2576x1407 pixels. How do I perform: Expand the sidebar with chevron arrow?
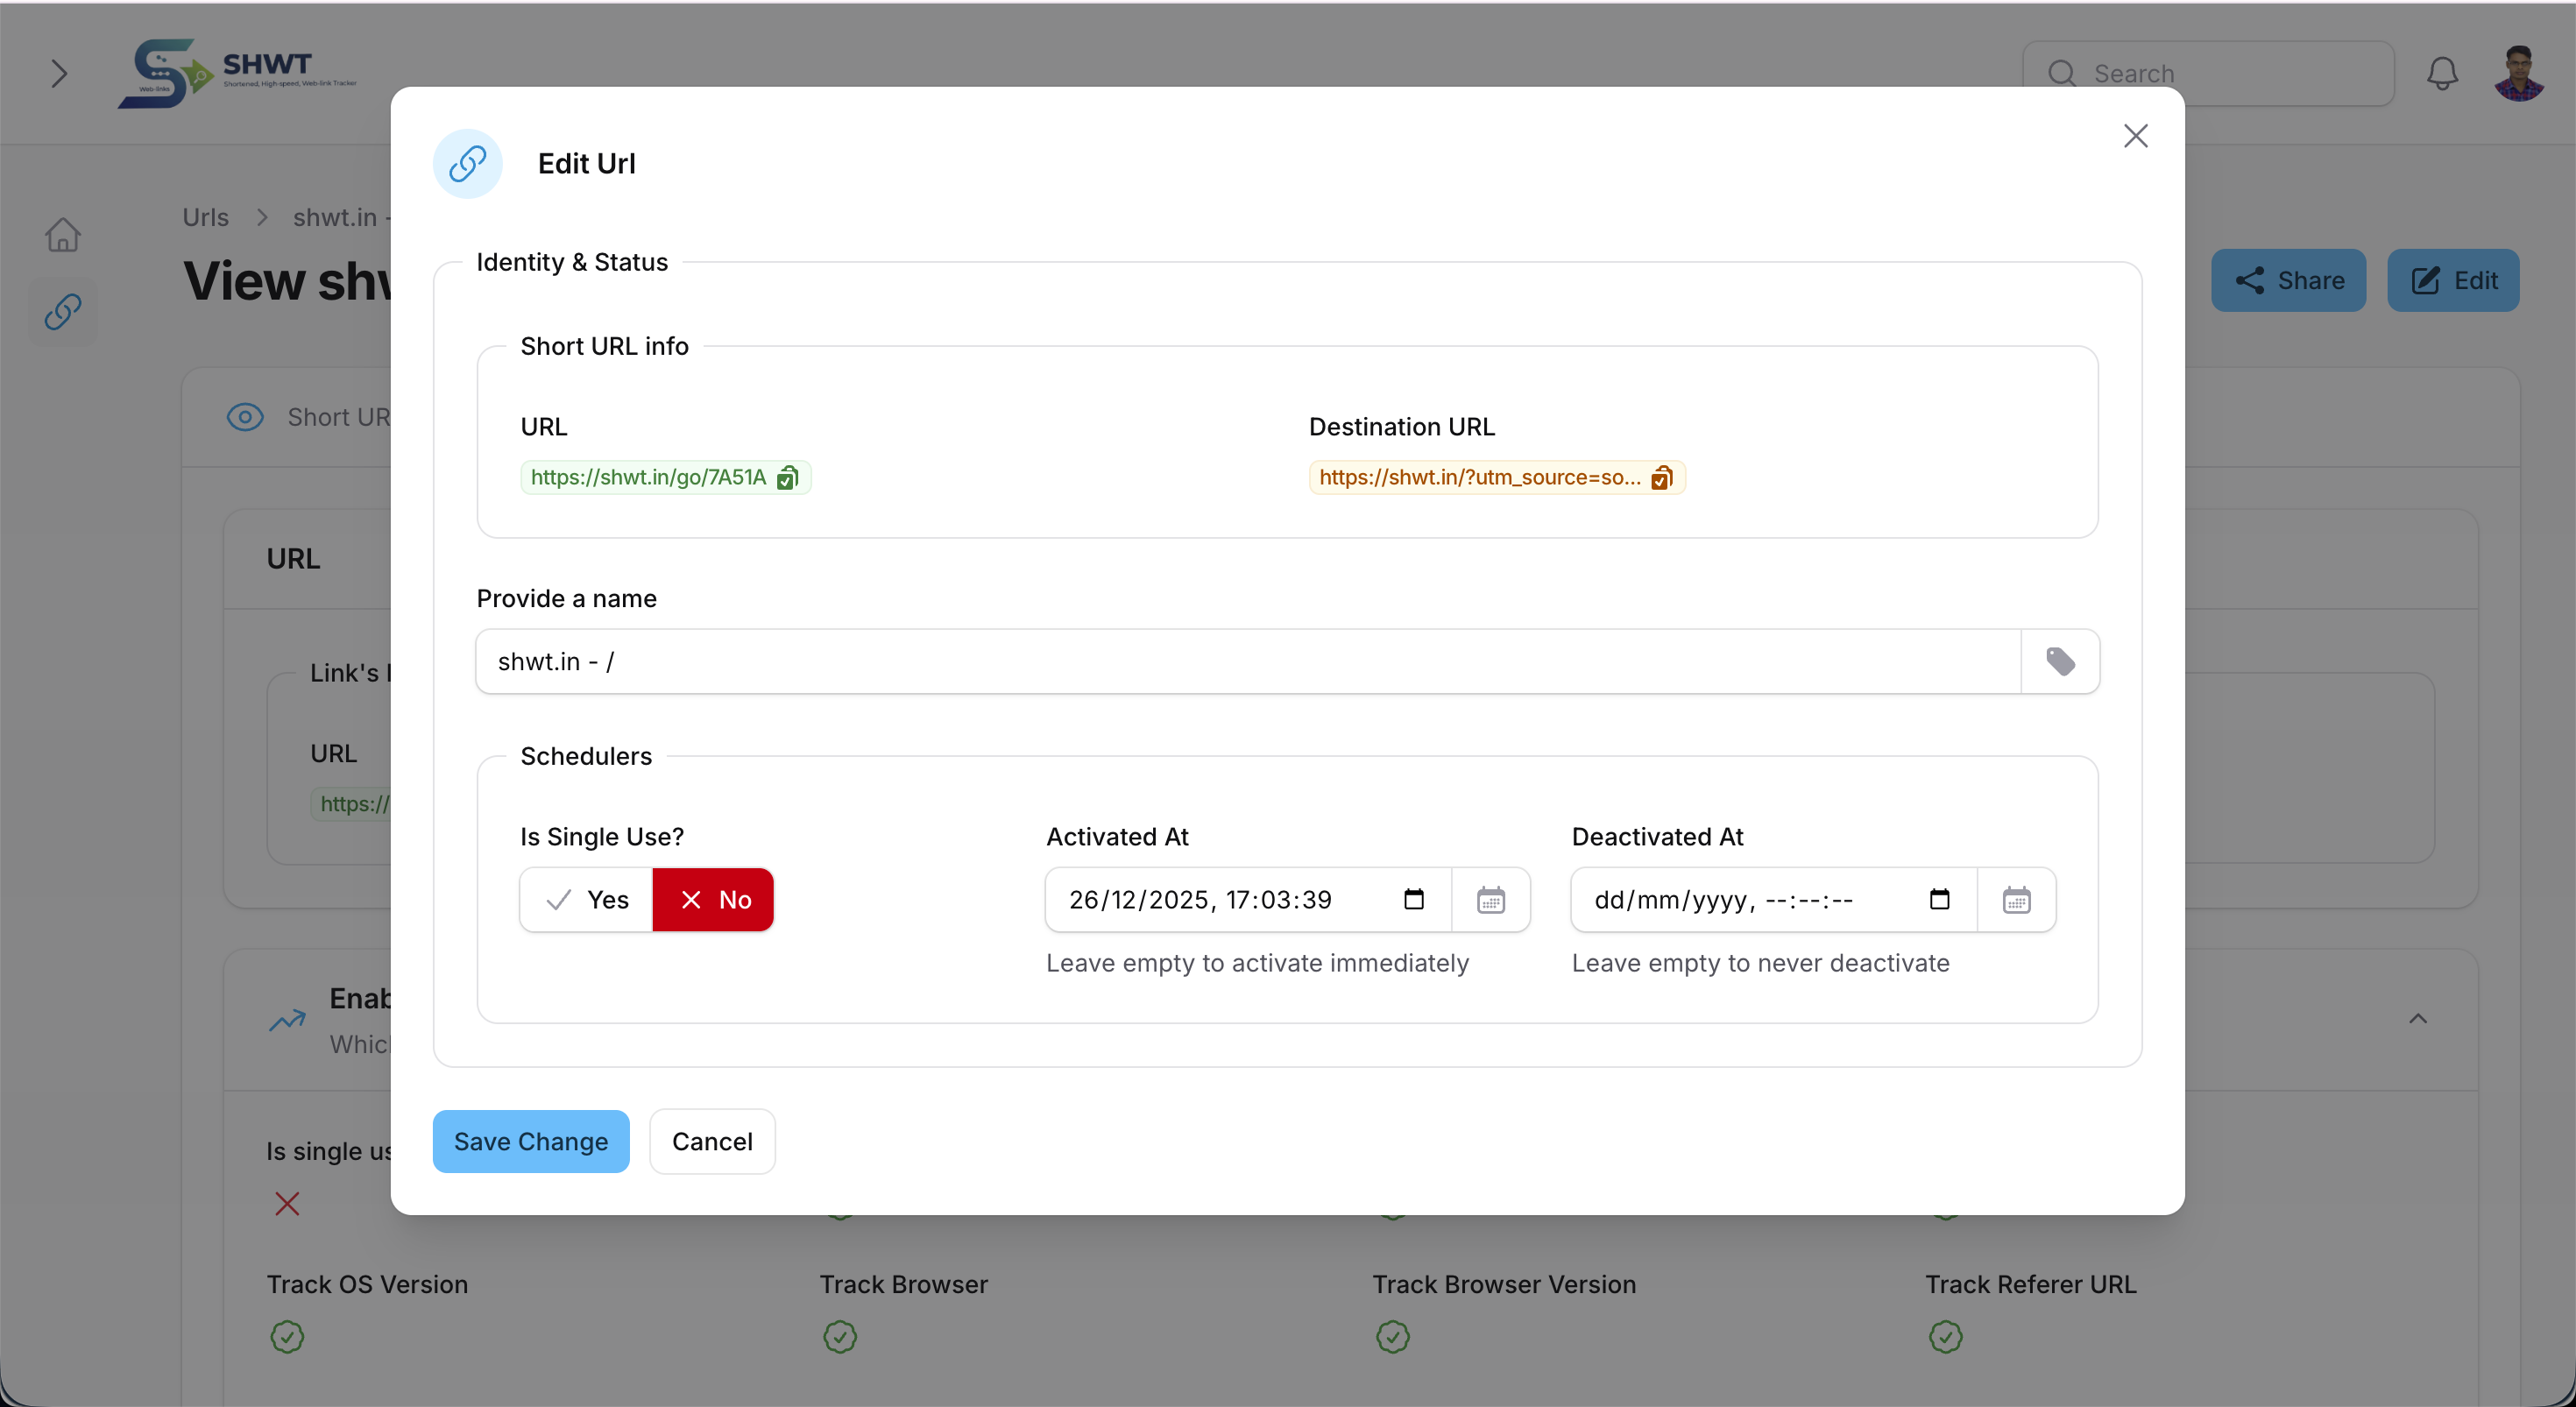[x=59, y=73]
